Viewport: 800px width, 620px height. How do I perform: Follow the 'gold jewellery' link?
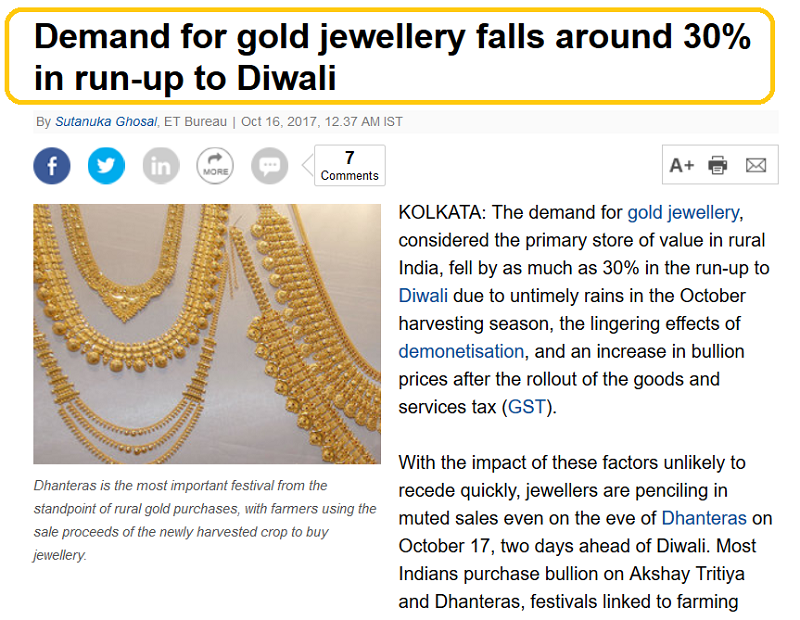(x=683, y=212)
